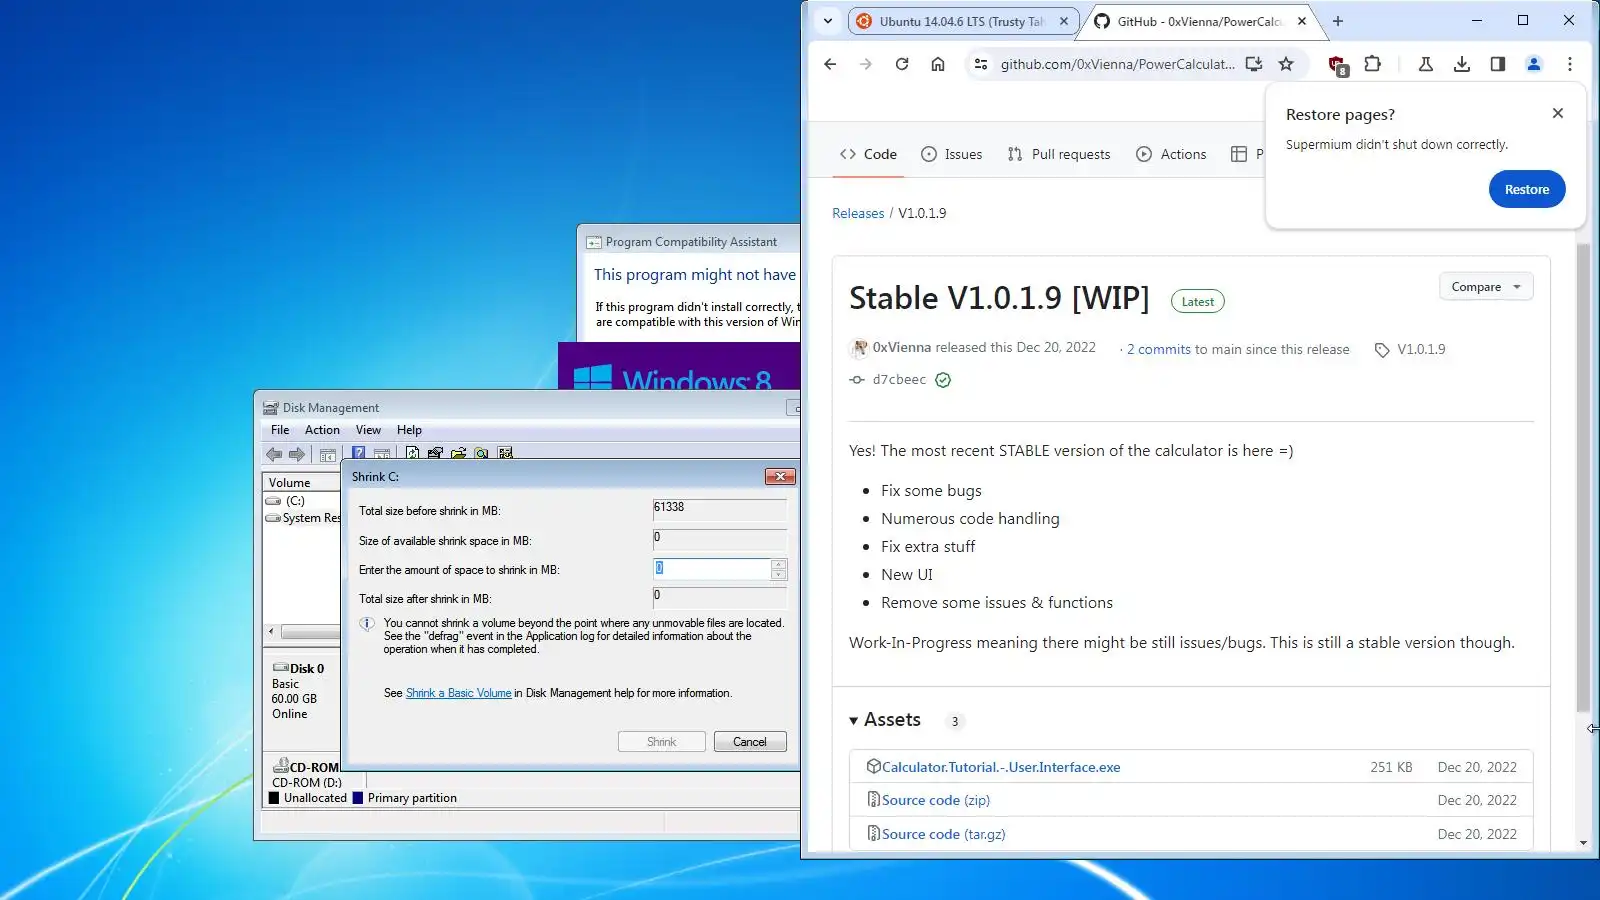1600x900 pixels.
Task: Reload the GitHub page
Action: tap(902, 64)
